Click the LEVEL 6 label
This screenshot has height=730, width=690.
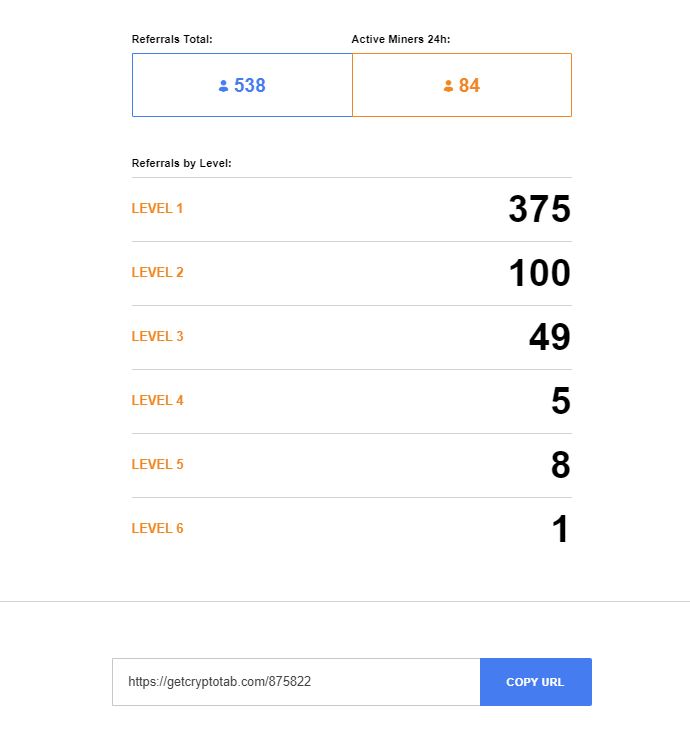pyautogui.click(x=158, y=529)
